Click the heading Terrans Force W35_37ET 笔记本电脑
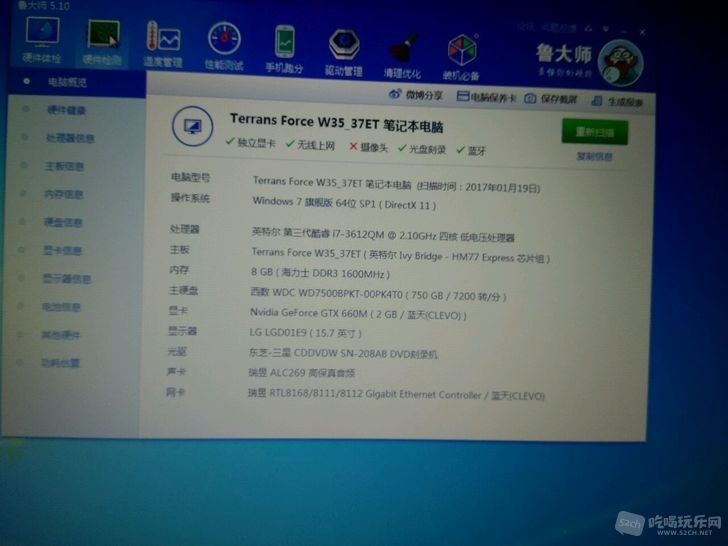 337,123
